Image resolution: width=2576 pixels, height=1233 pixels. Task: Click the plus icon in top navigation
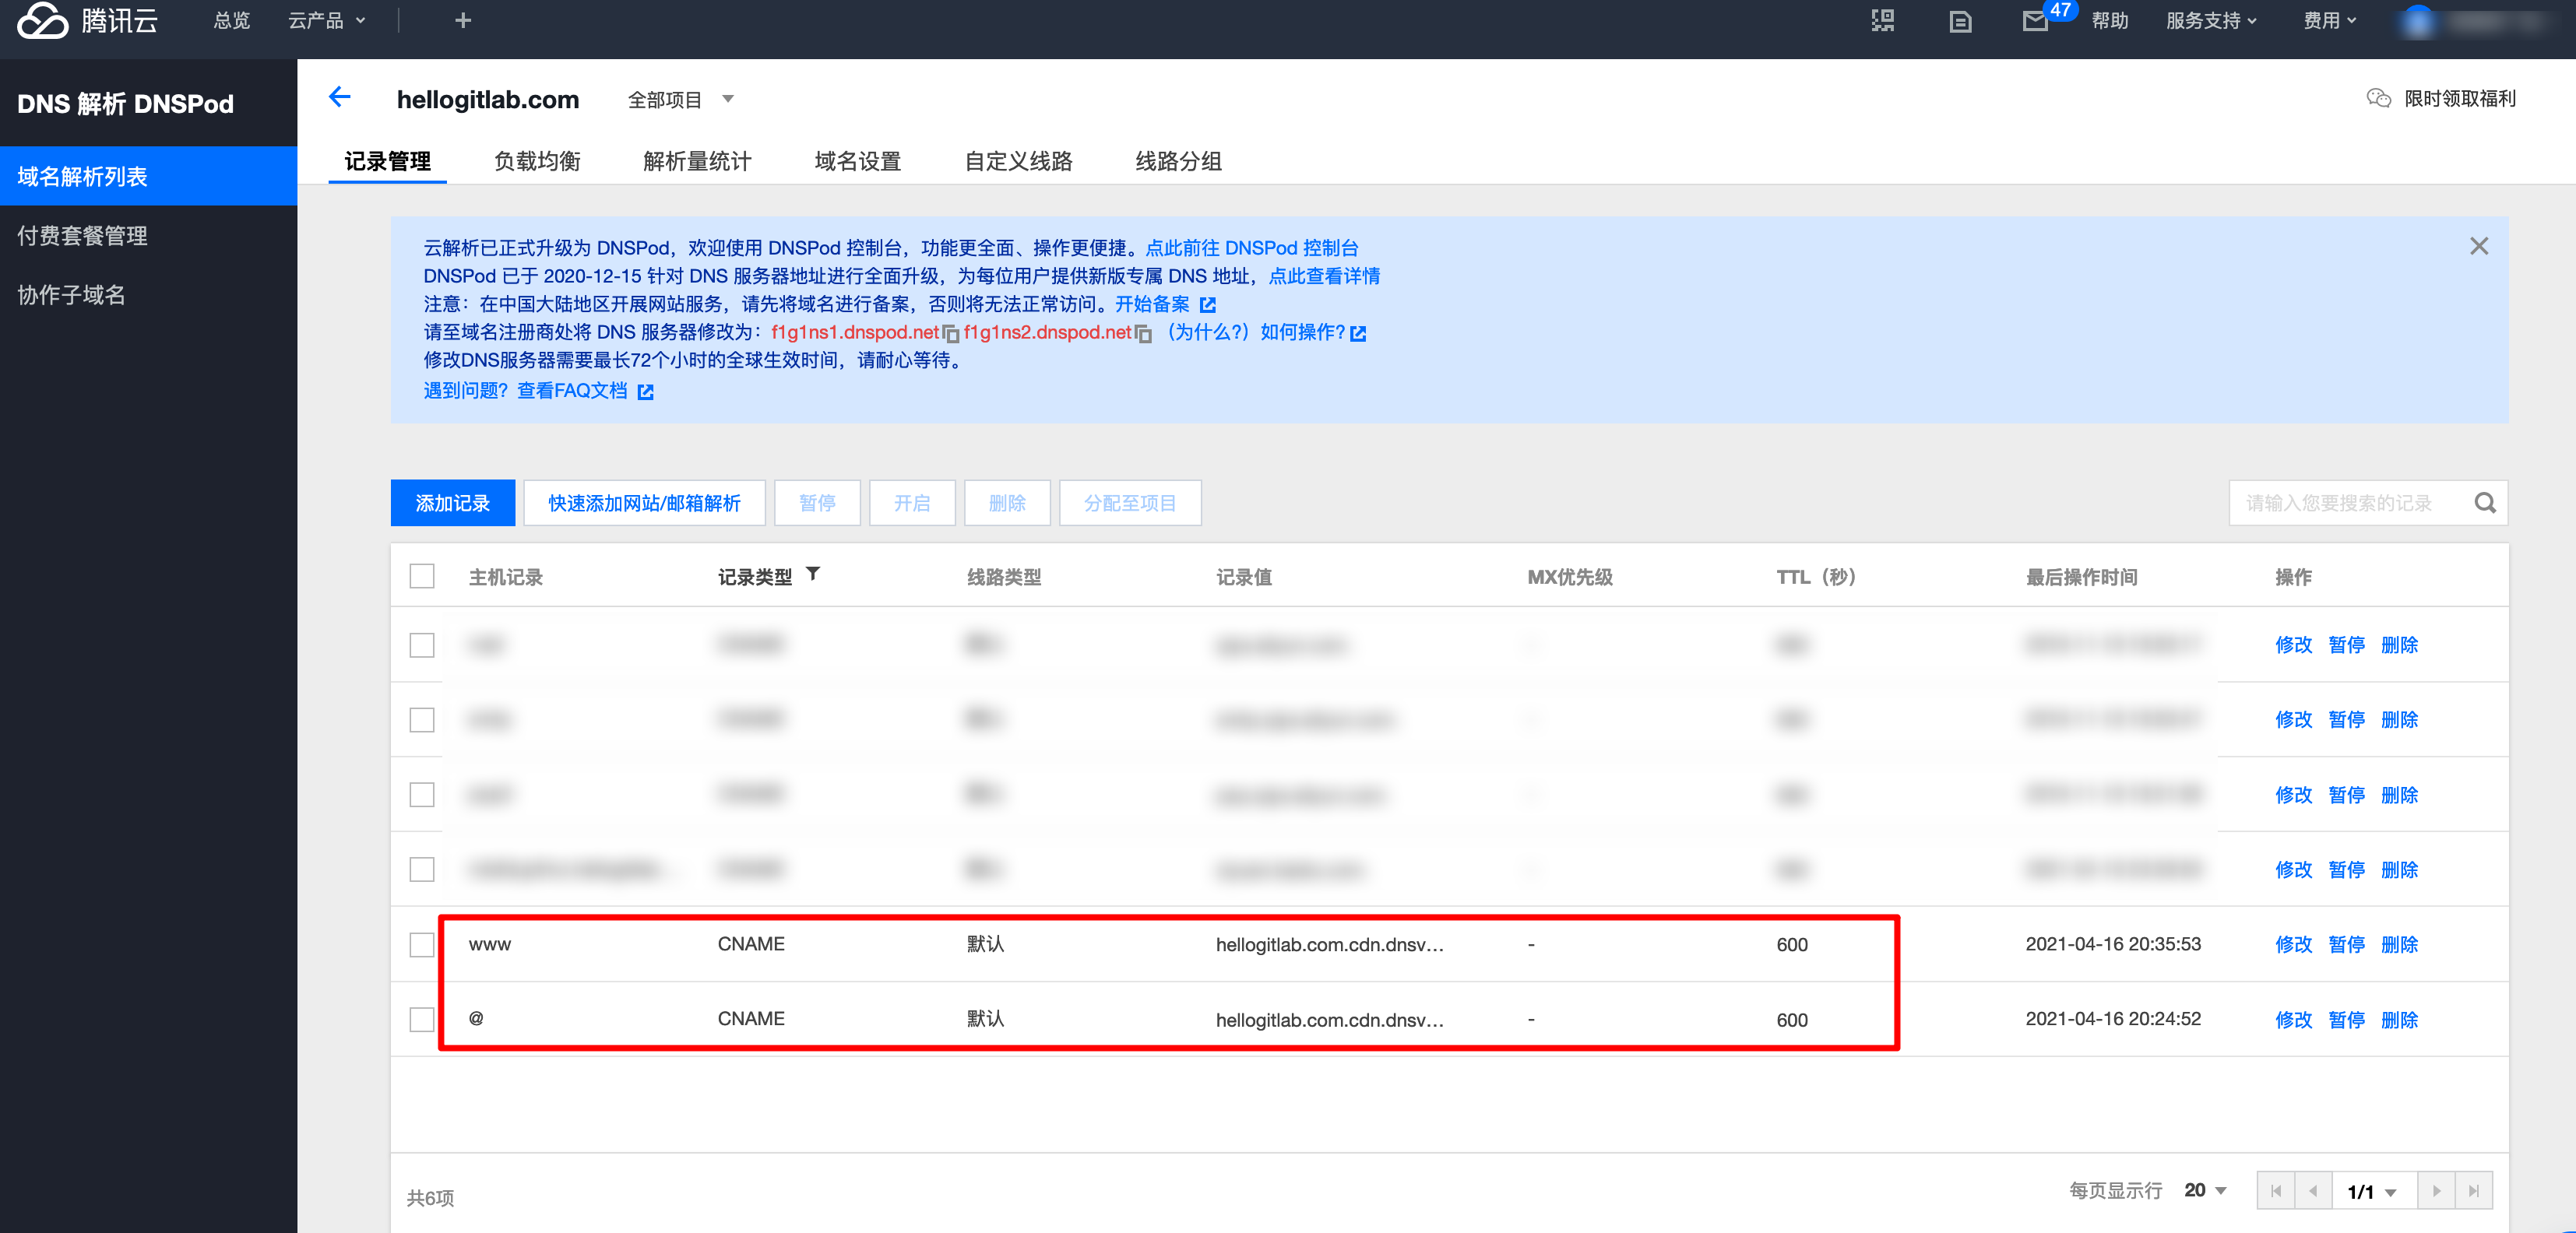click(463, 20)
